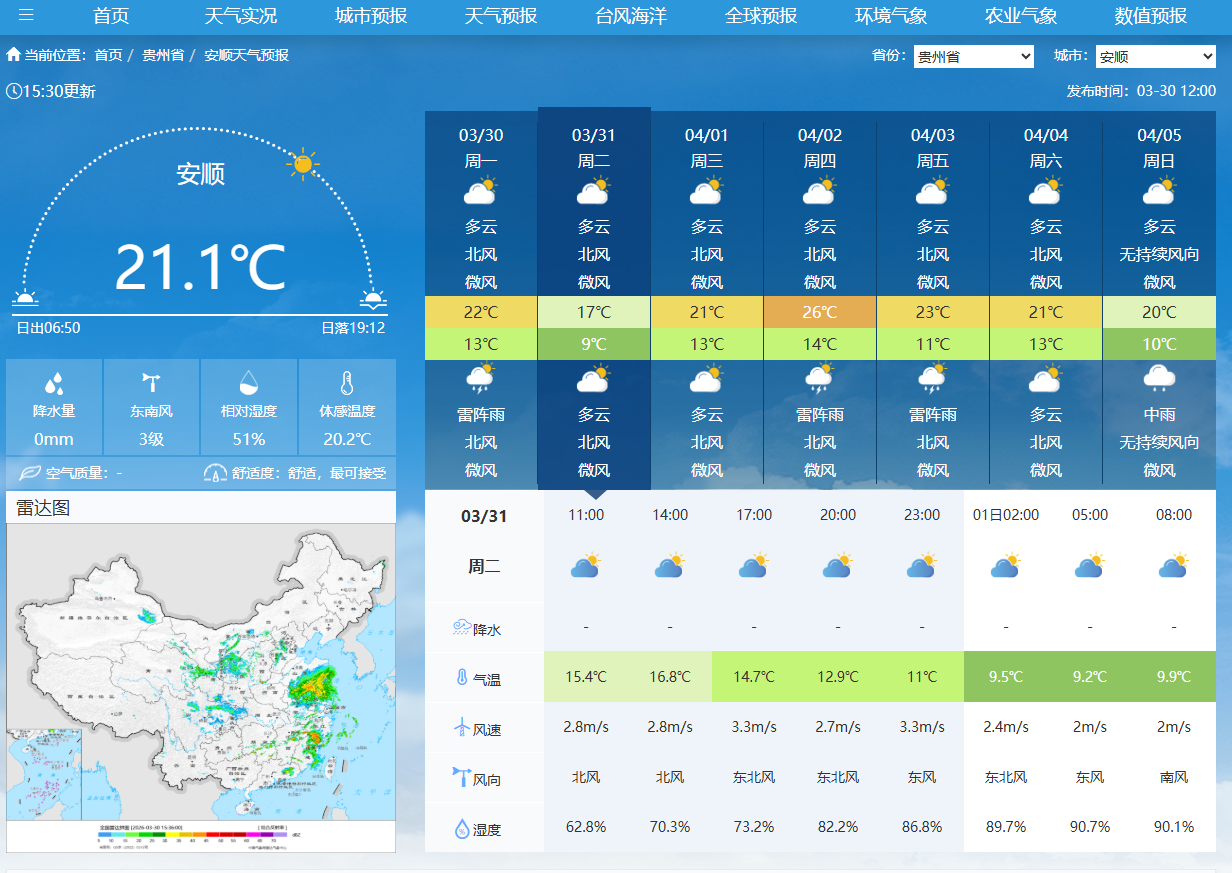1232x873 pixels.
Task: Click the 04/02 night thunderstorm icon
Action: click(x=820, y=379)
